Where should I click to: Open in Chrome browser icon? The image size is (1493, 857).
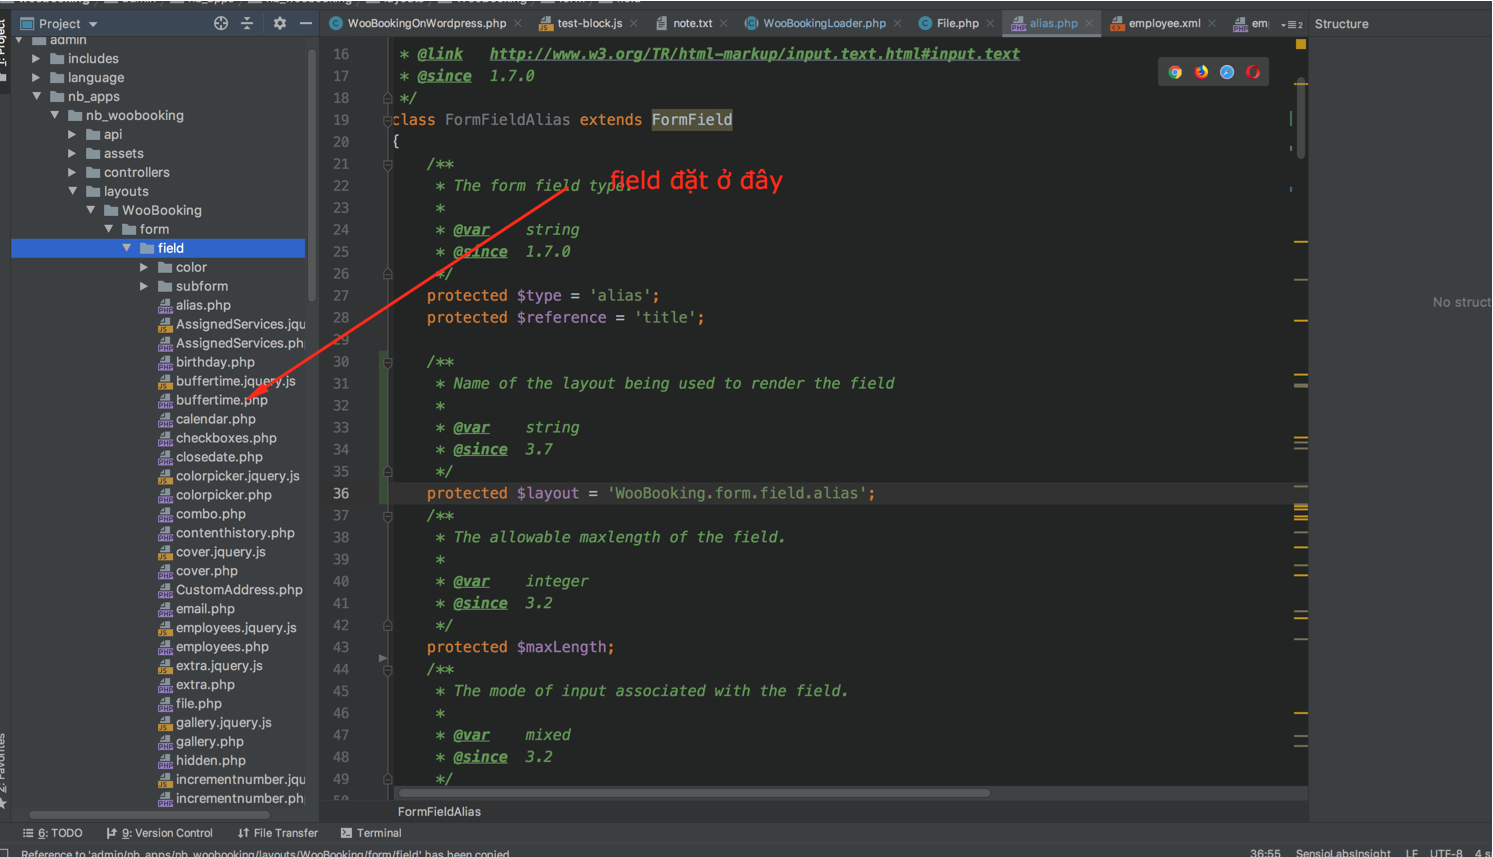click(x=1175, y=72)
